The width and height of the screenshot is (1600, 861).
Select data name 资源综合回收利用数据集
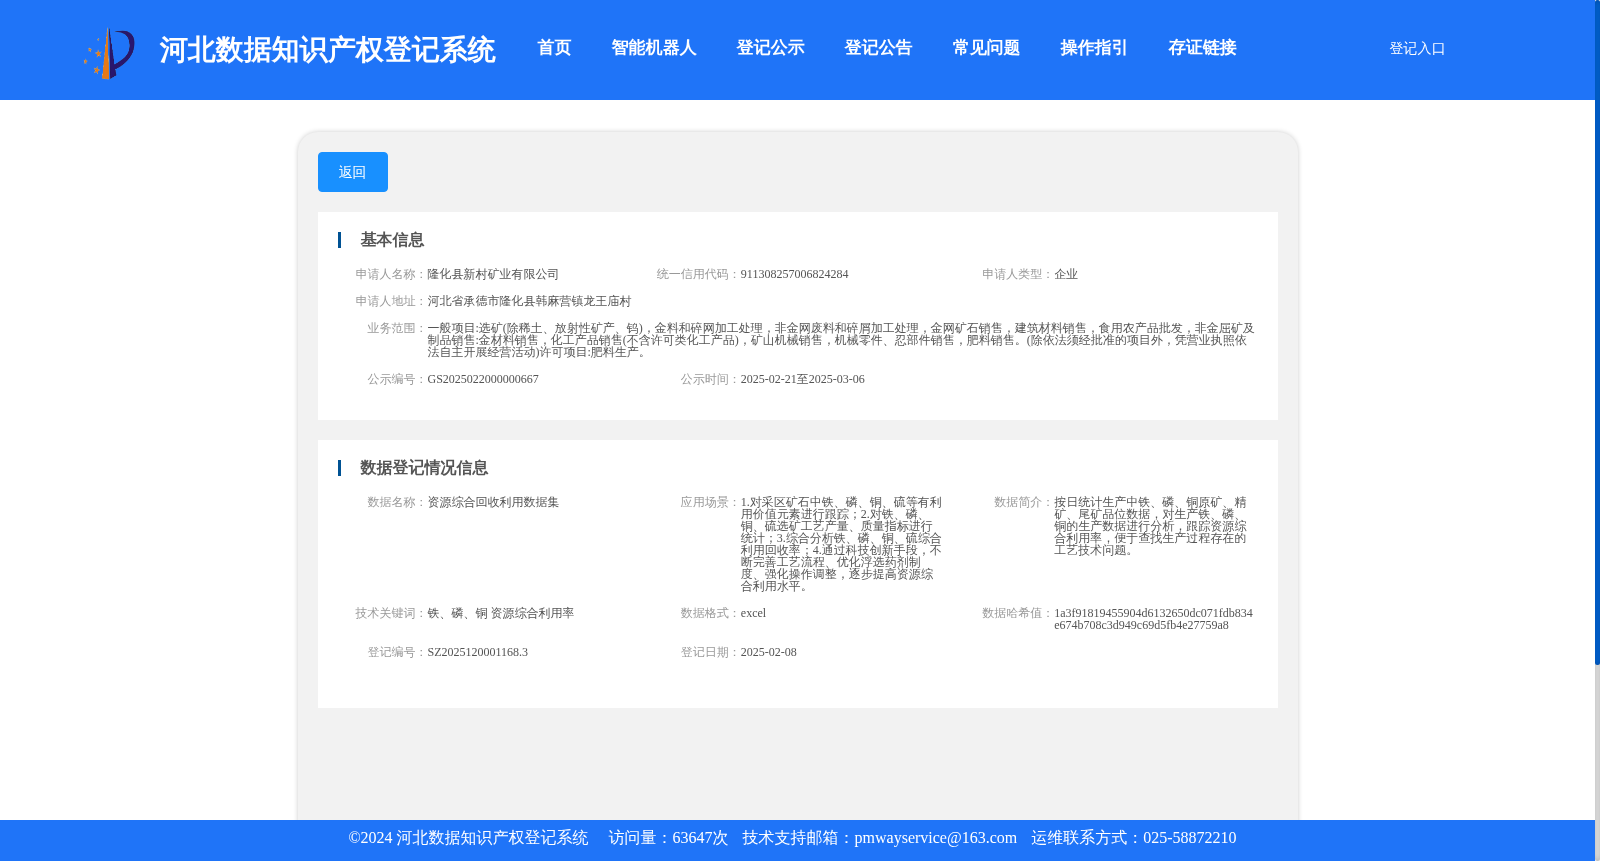coord(493,502)
